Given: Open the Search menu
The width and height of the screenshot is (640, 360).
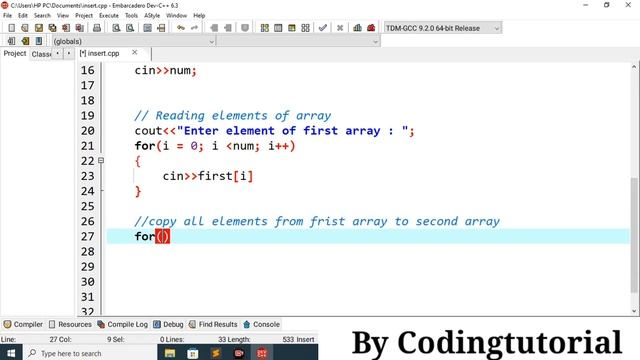Looking at the screenshot, I should [42, 16].
